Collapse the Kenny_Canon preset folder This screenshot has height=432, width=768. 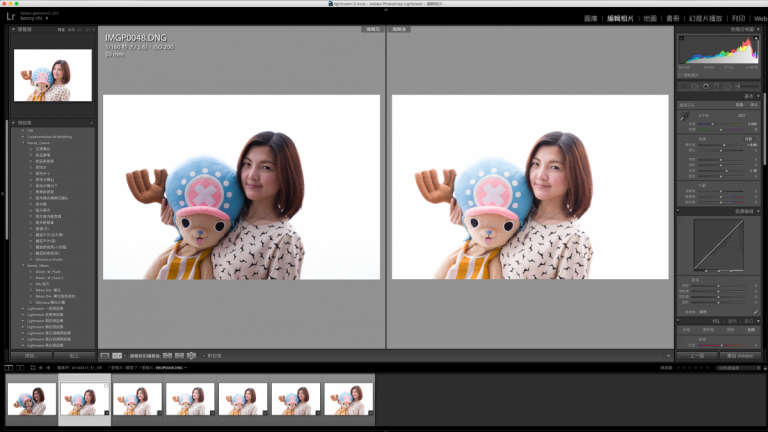pyautogui.click(x=22, y=142)
